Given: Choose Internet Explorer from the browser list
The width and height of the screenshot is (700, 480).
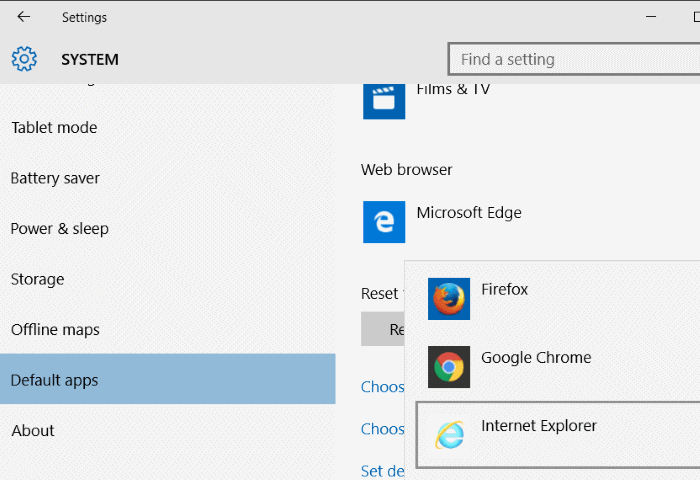Looking at the screenshot, I should (558, 435).
